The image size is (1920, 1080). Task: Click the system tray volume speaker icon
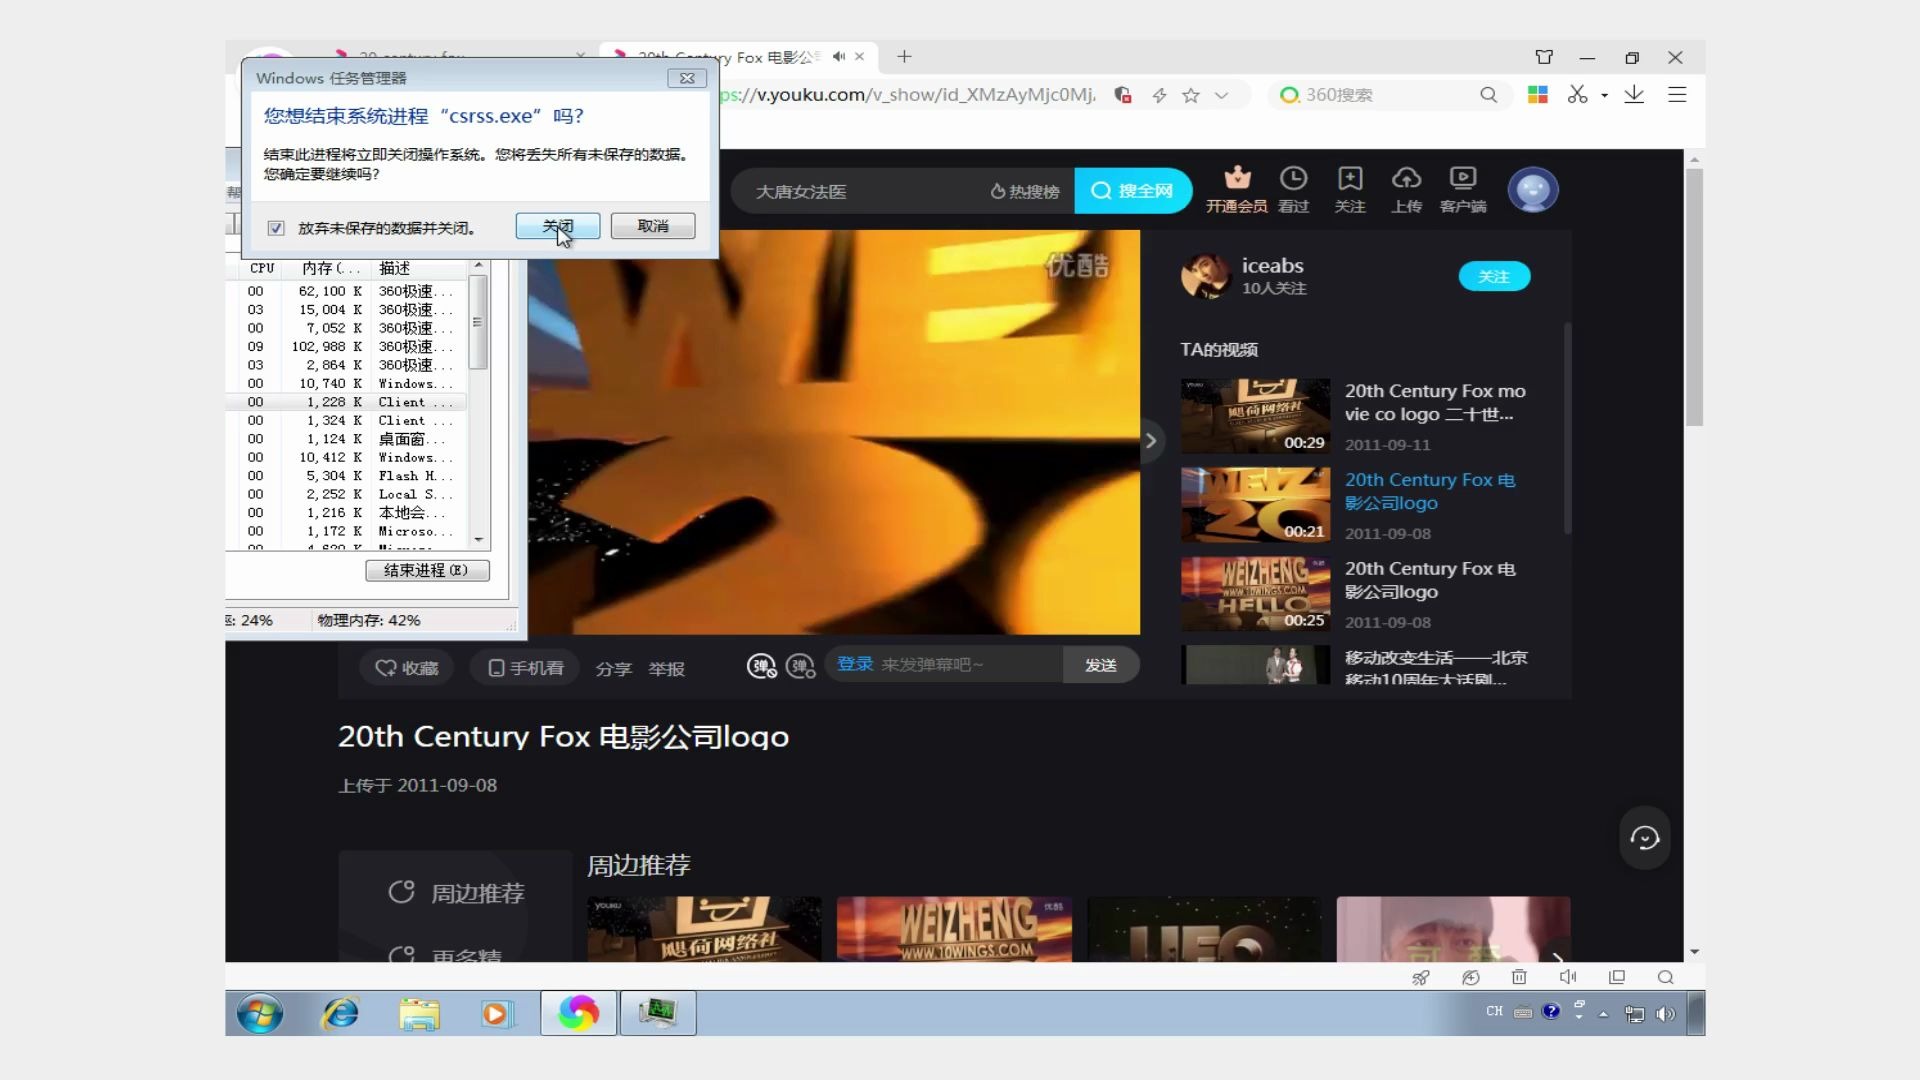click(1665, 1013)
